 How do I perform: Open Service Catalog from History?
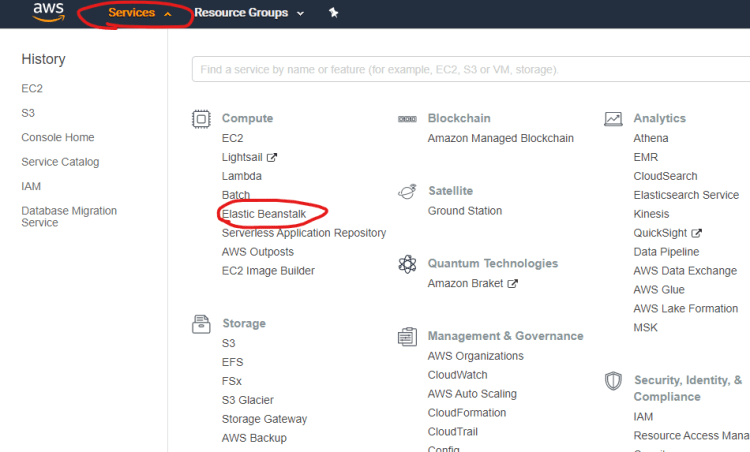click(x=60, y=162)
